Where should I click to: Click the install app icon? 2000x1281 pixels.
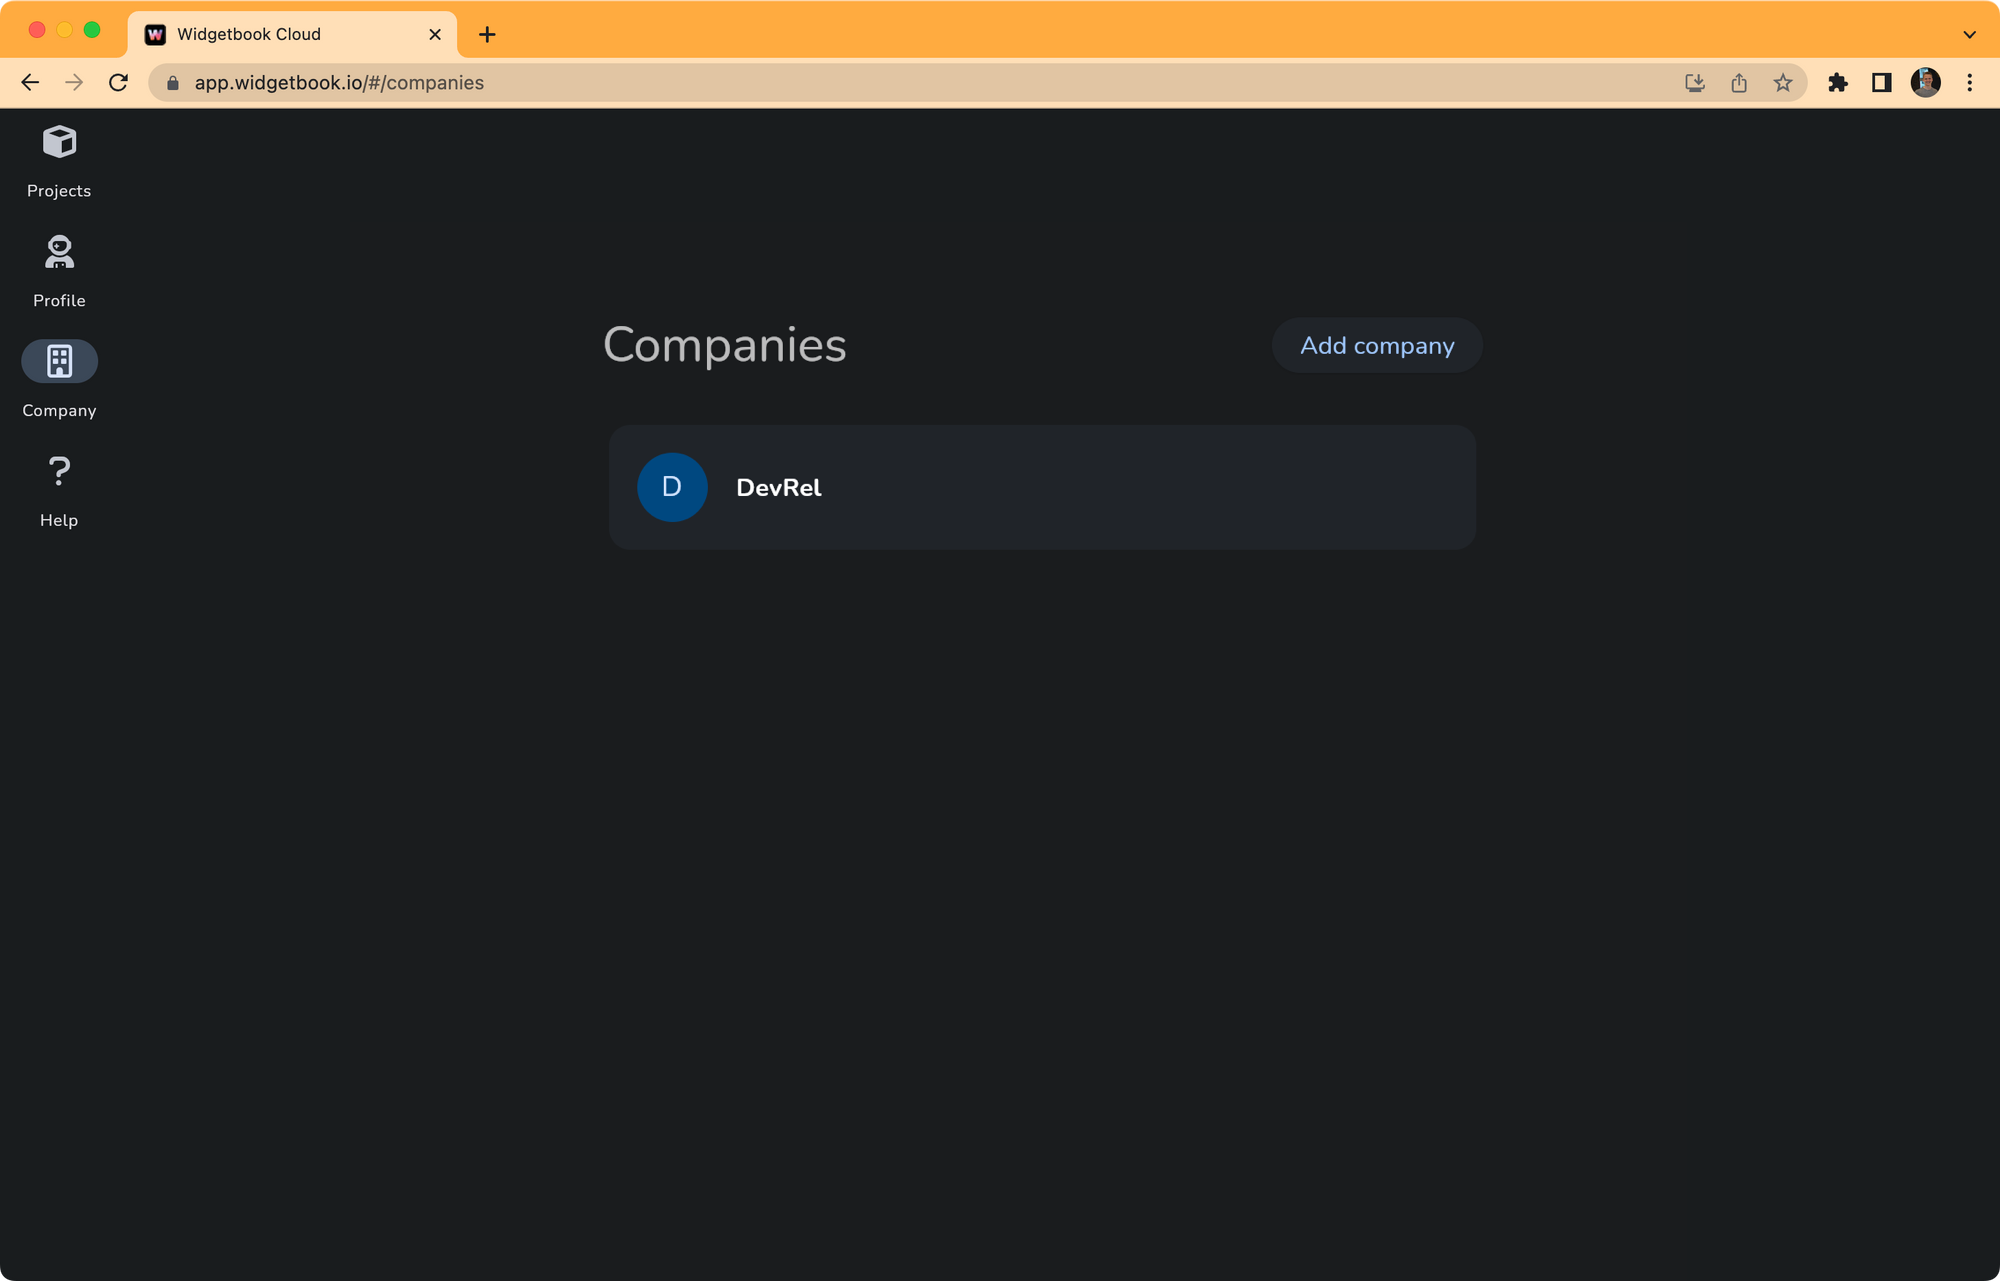pyautogui.click(x=1694, y=83)
